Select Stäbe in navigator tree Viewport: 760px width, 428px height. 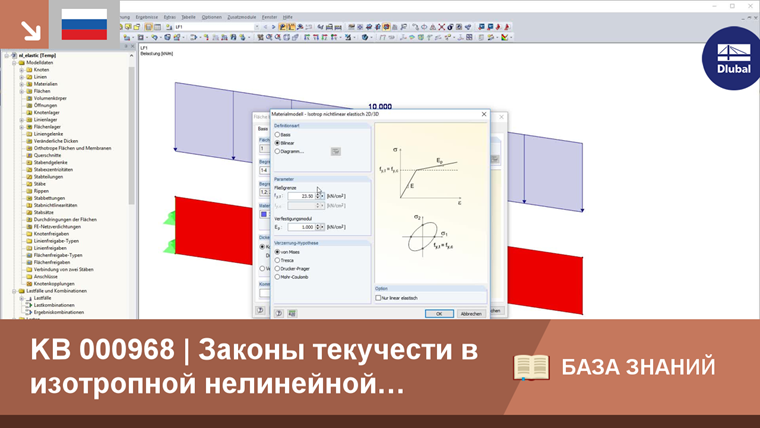pyautogui.click(x=40, y=184)
